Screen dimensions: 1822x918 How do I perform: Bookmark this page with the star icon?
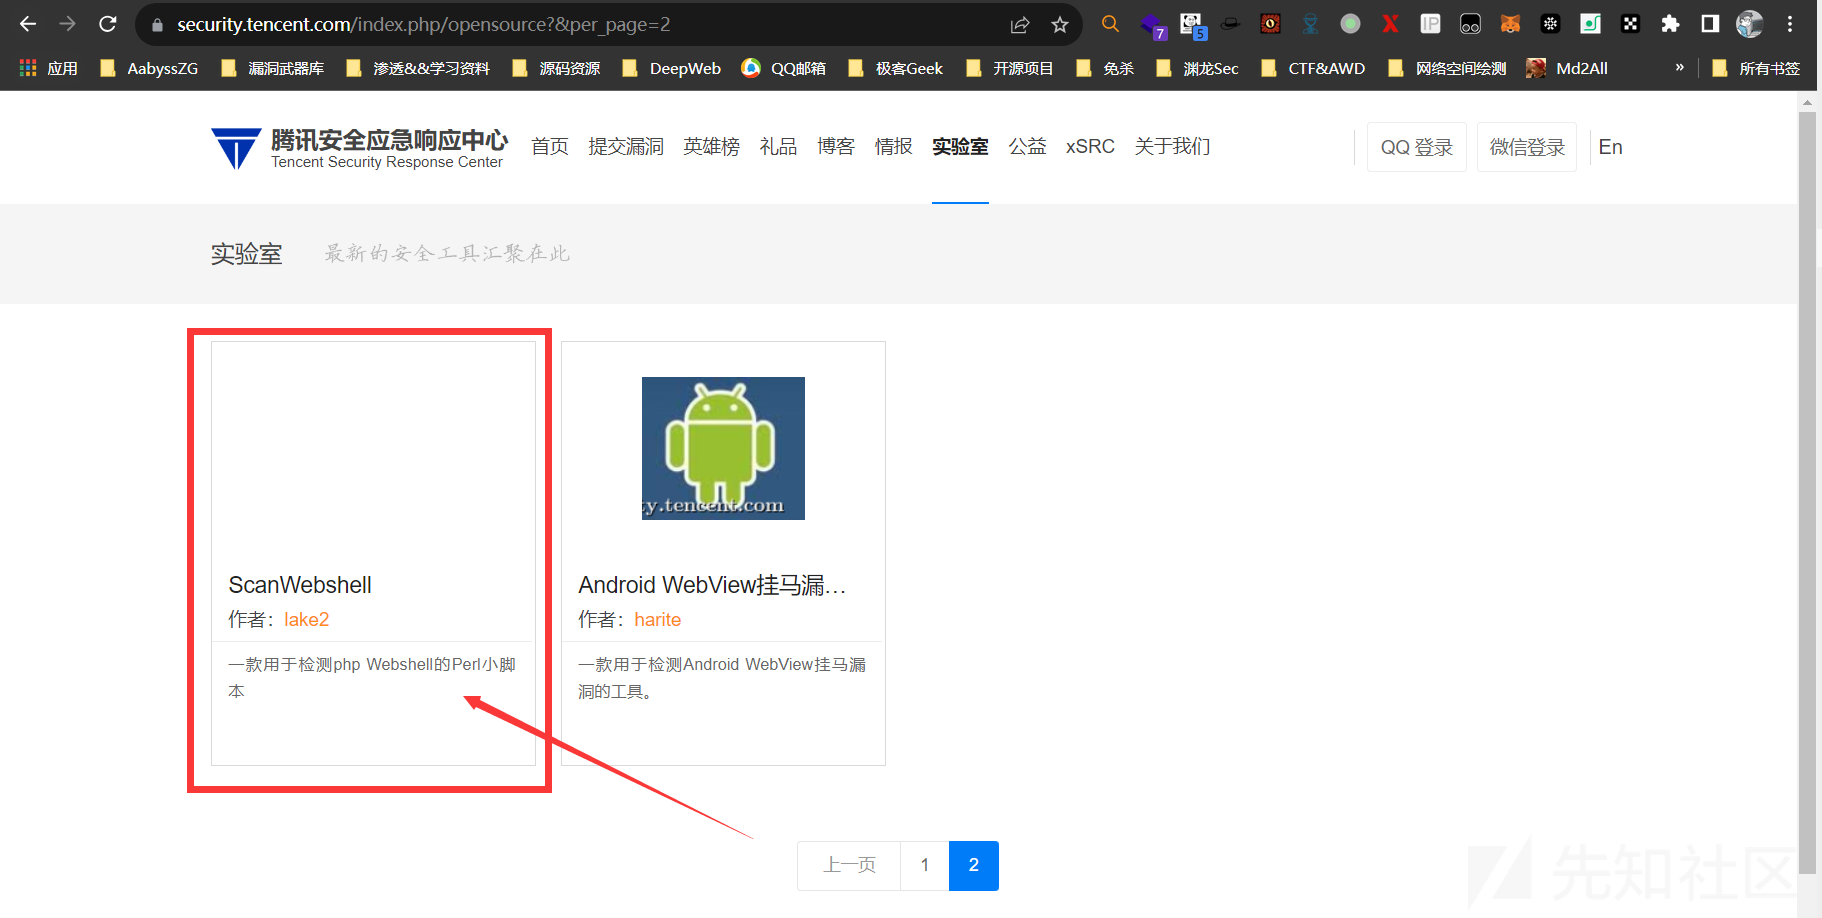pyautogui.click(x=1060, y=25)
